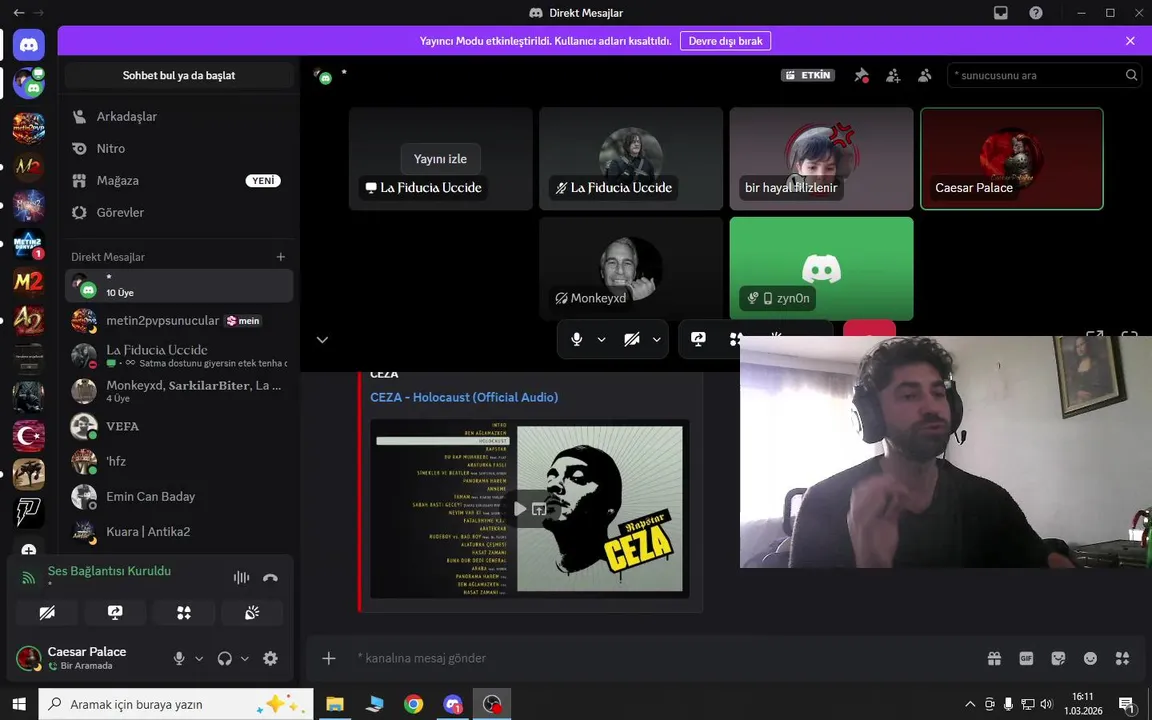
Task: Toggle microphone mute in call controls
Action: click(577, 339)
